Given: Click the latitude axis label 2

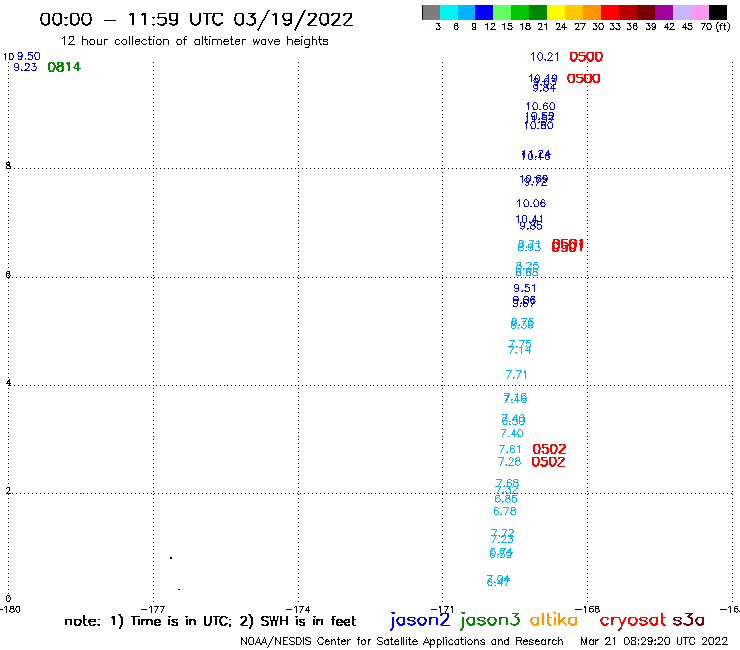Looking at the screenshot, I should (x=8, y=491).
